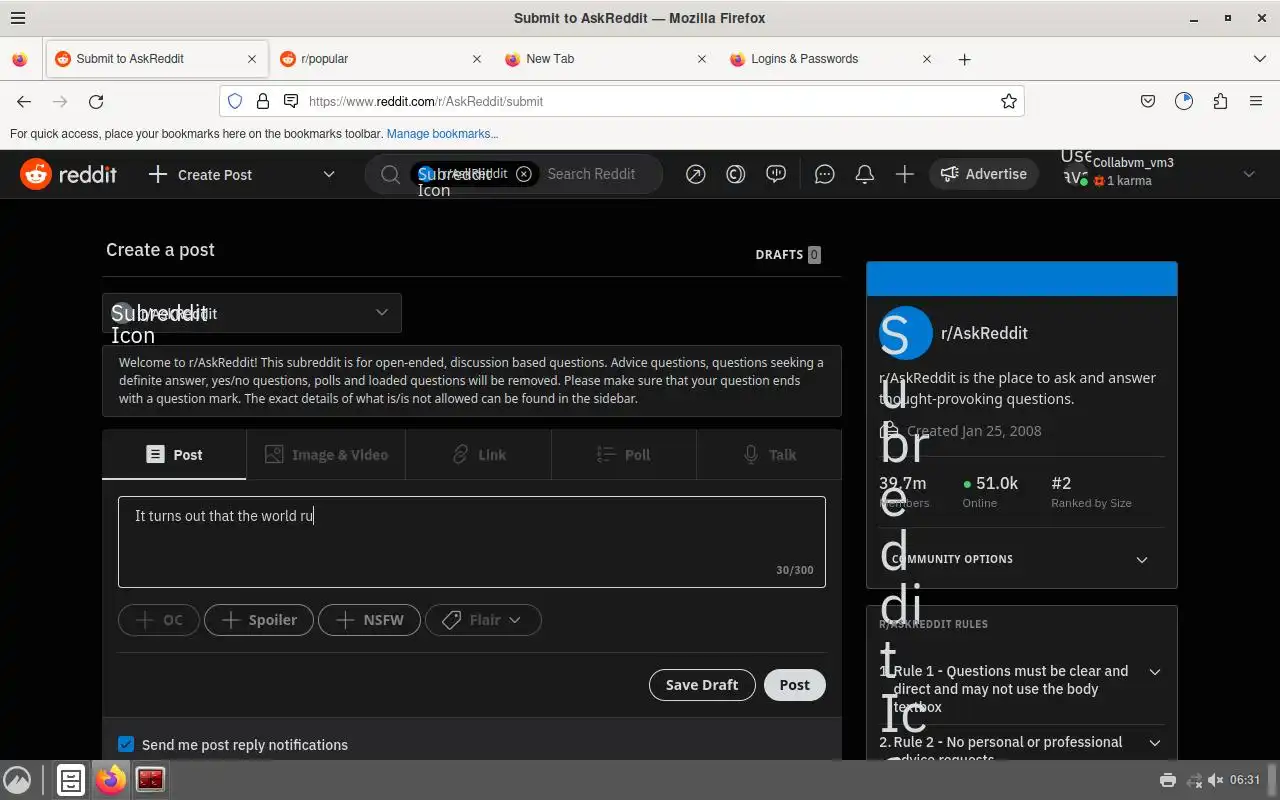Select the Image & Video tab
Screen dimensions: 1280x800
[x=326, y=454]
